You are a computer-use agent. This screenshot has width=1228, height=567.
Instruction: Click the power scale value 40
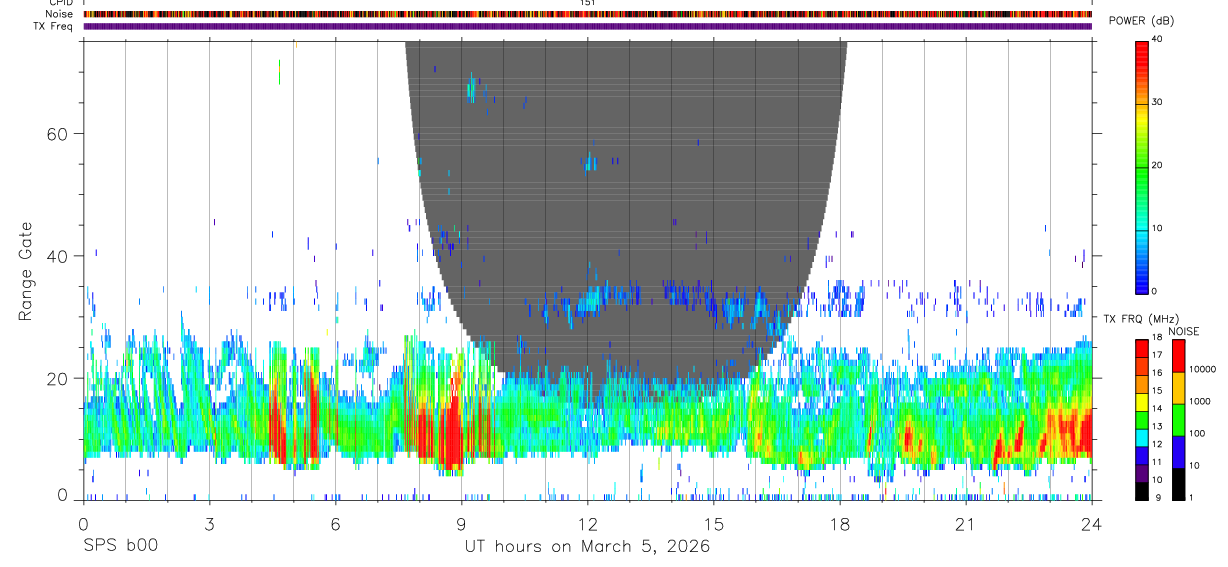point(1156,39)
